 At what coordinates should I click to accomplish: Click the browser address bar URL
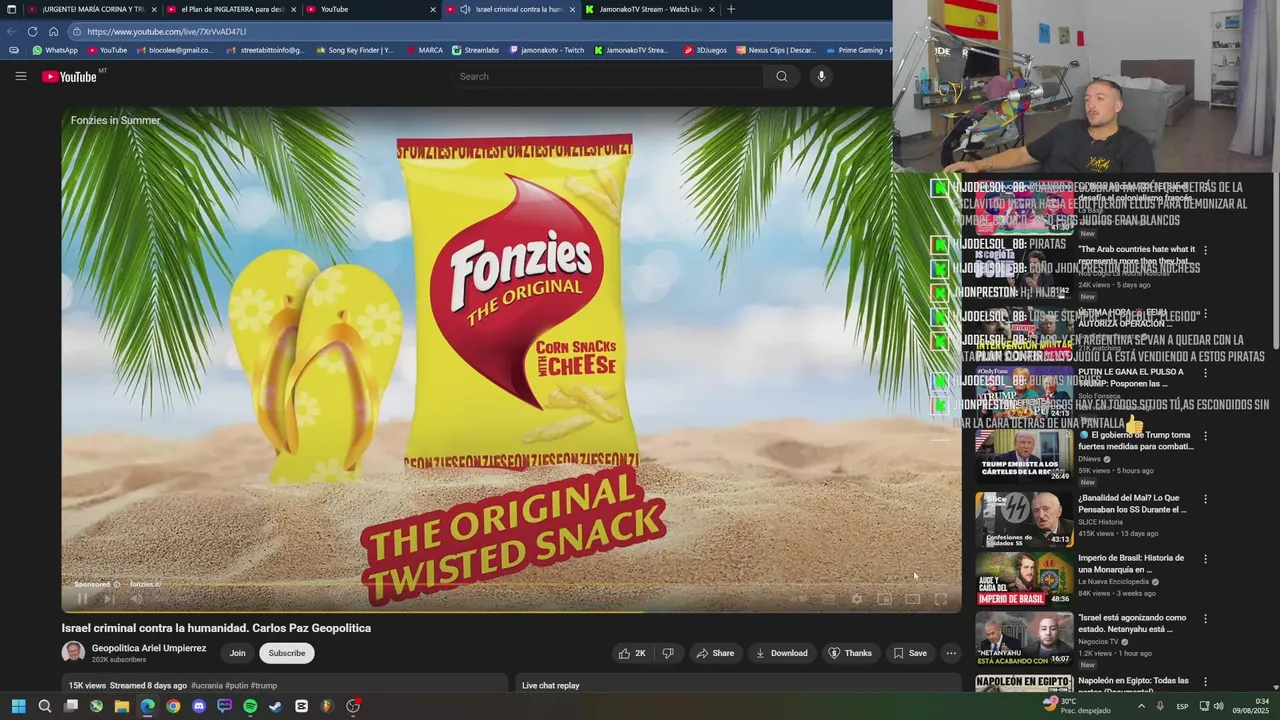coord(166,31)
